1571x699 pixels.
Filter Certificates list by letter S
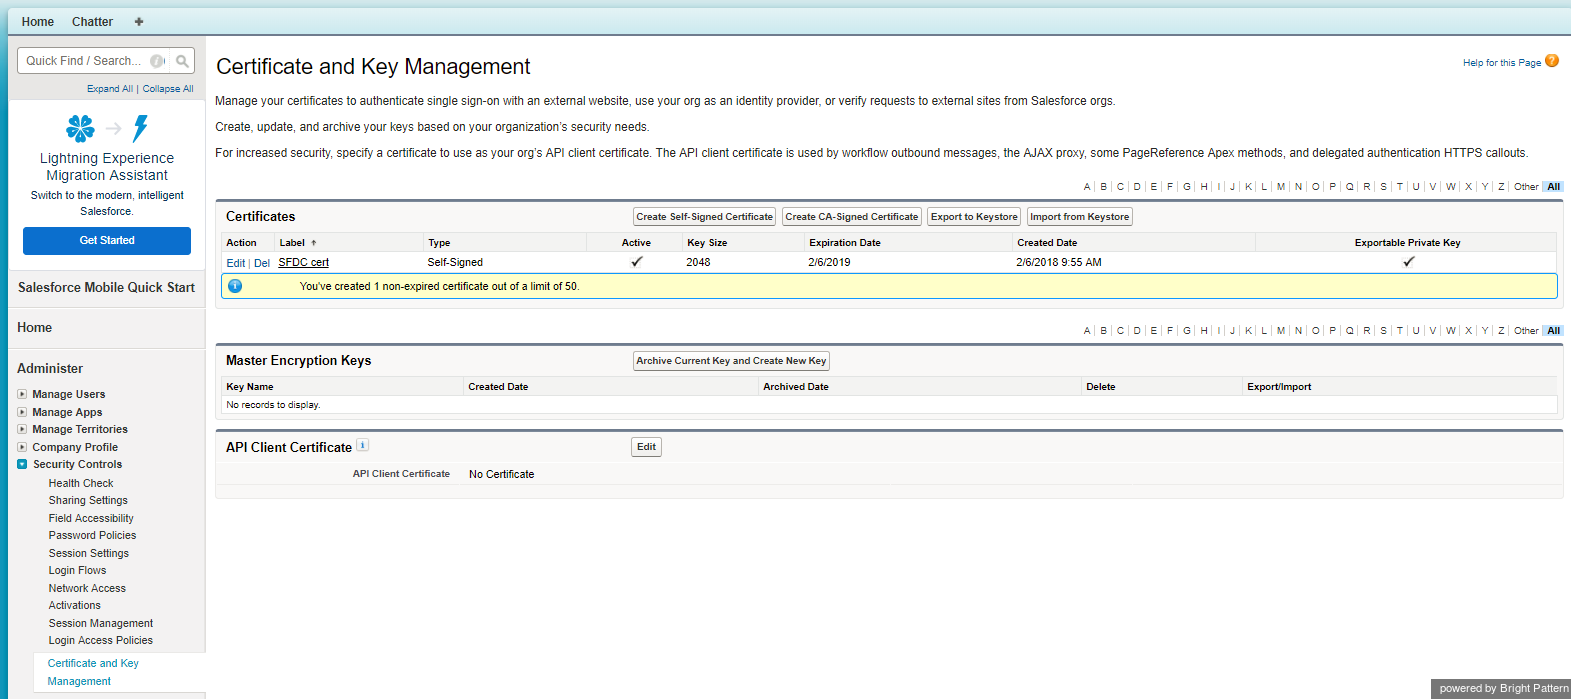pyautogui.click(x=1383, y=187)
